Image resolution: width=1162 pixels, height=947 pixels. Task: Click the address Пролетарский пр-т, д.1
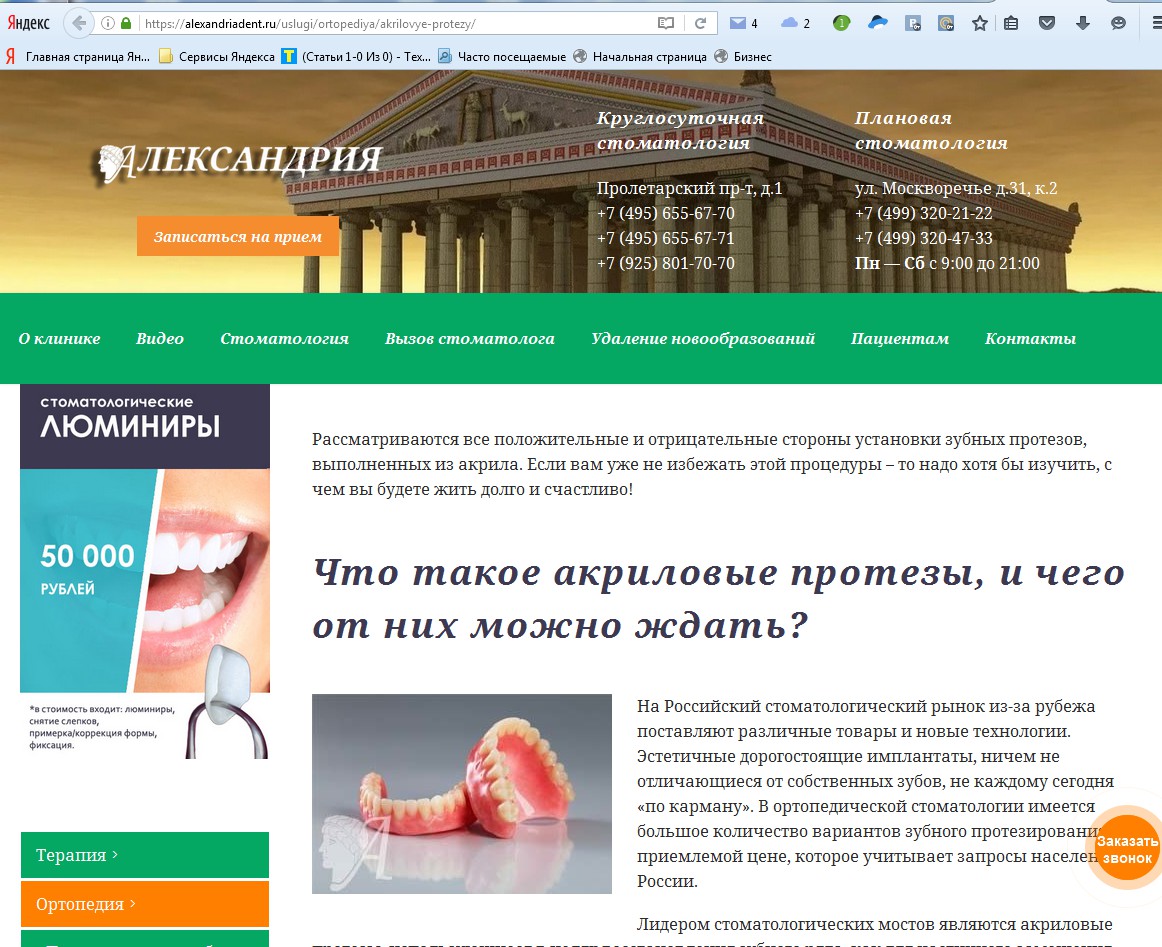click(689, 188)
